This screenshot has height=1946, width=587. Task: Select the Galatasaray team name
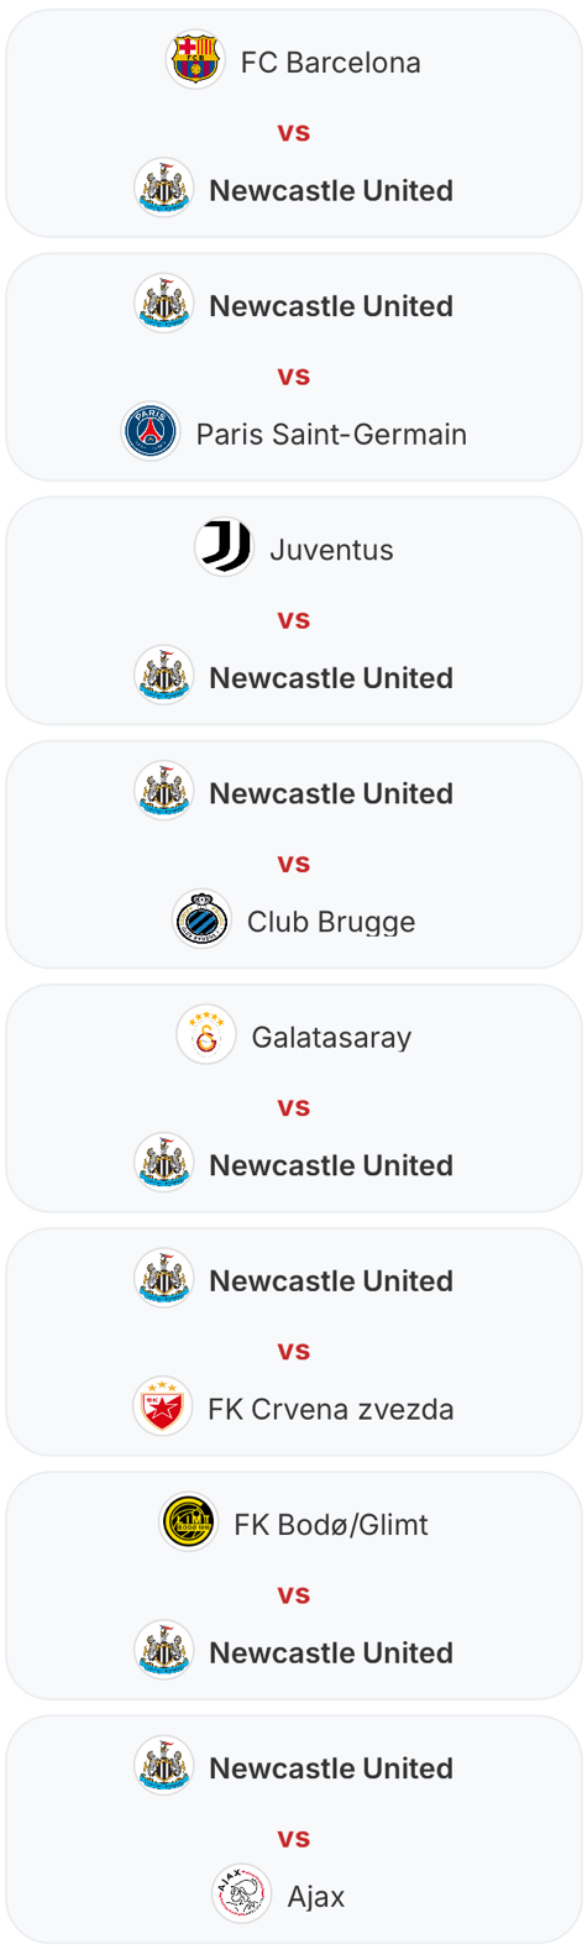coord(332,1037)
